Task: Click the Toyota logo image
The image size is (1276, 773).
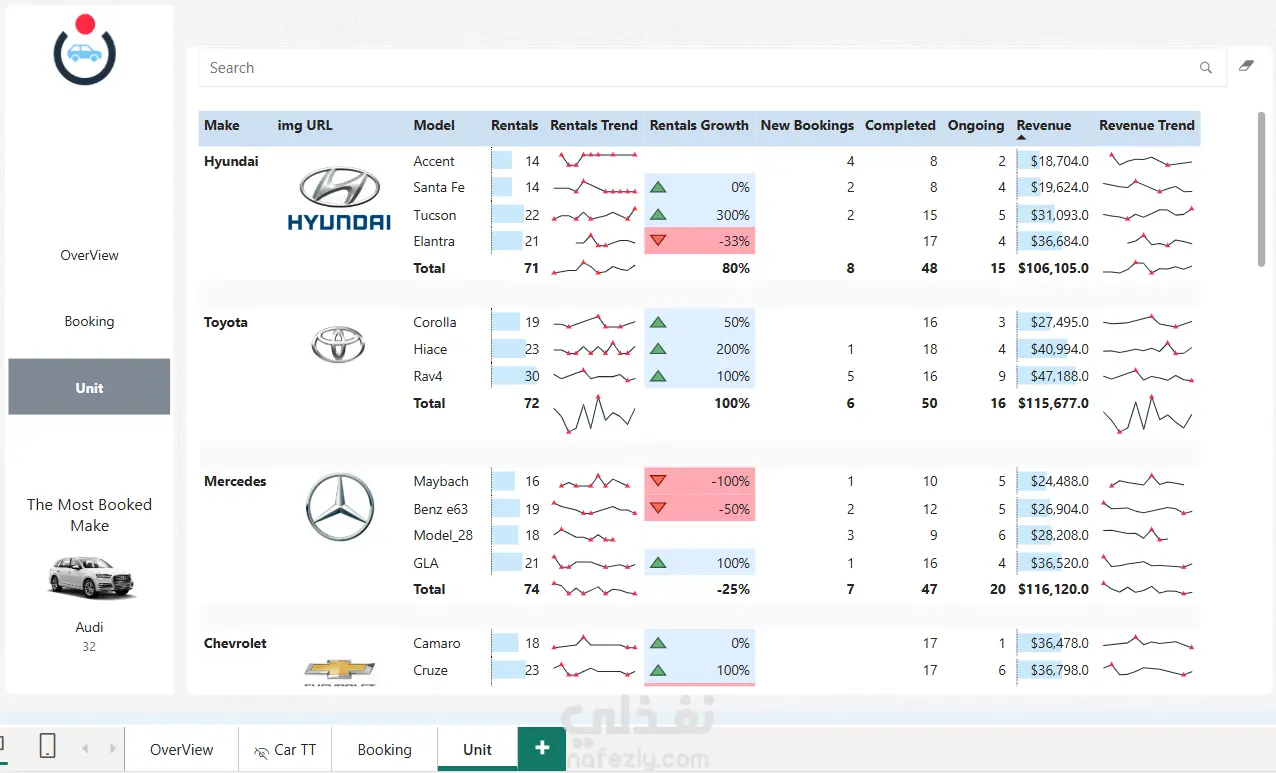Action: click(x=339, y=345)
